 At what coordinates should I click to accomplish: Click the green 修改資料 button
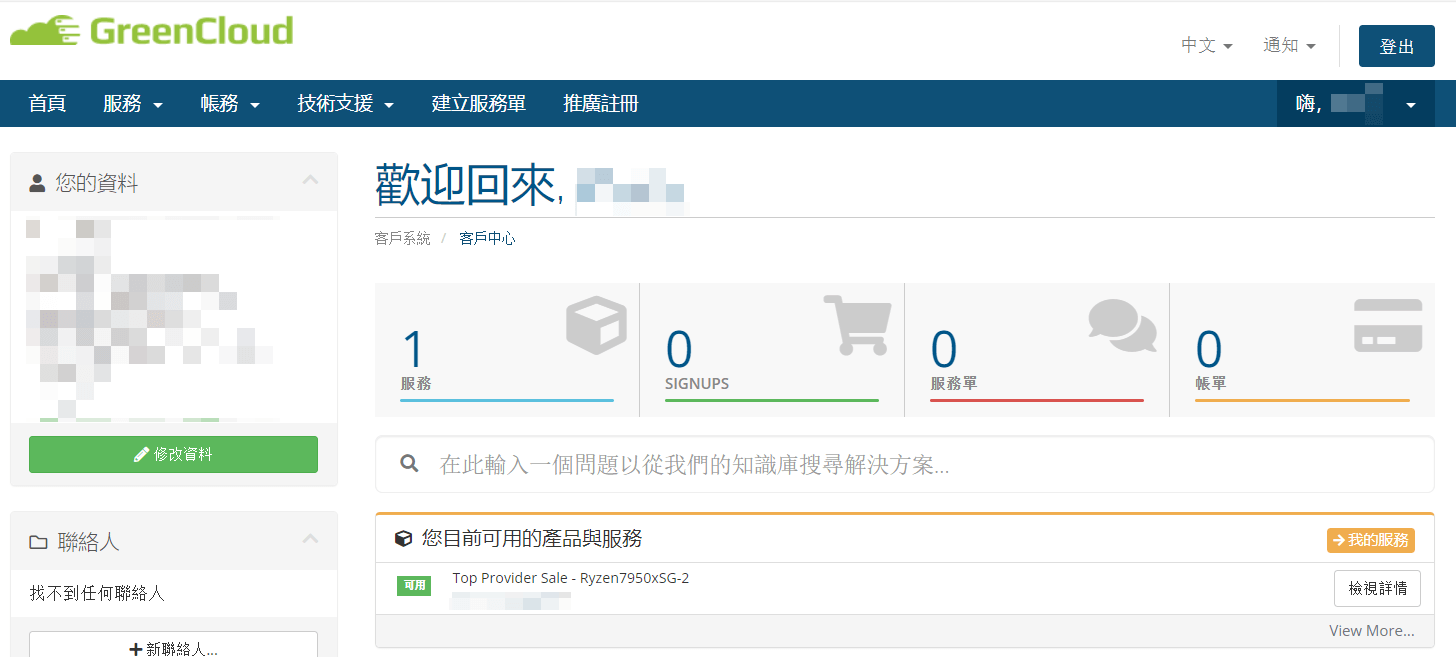pos(173,454)
